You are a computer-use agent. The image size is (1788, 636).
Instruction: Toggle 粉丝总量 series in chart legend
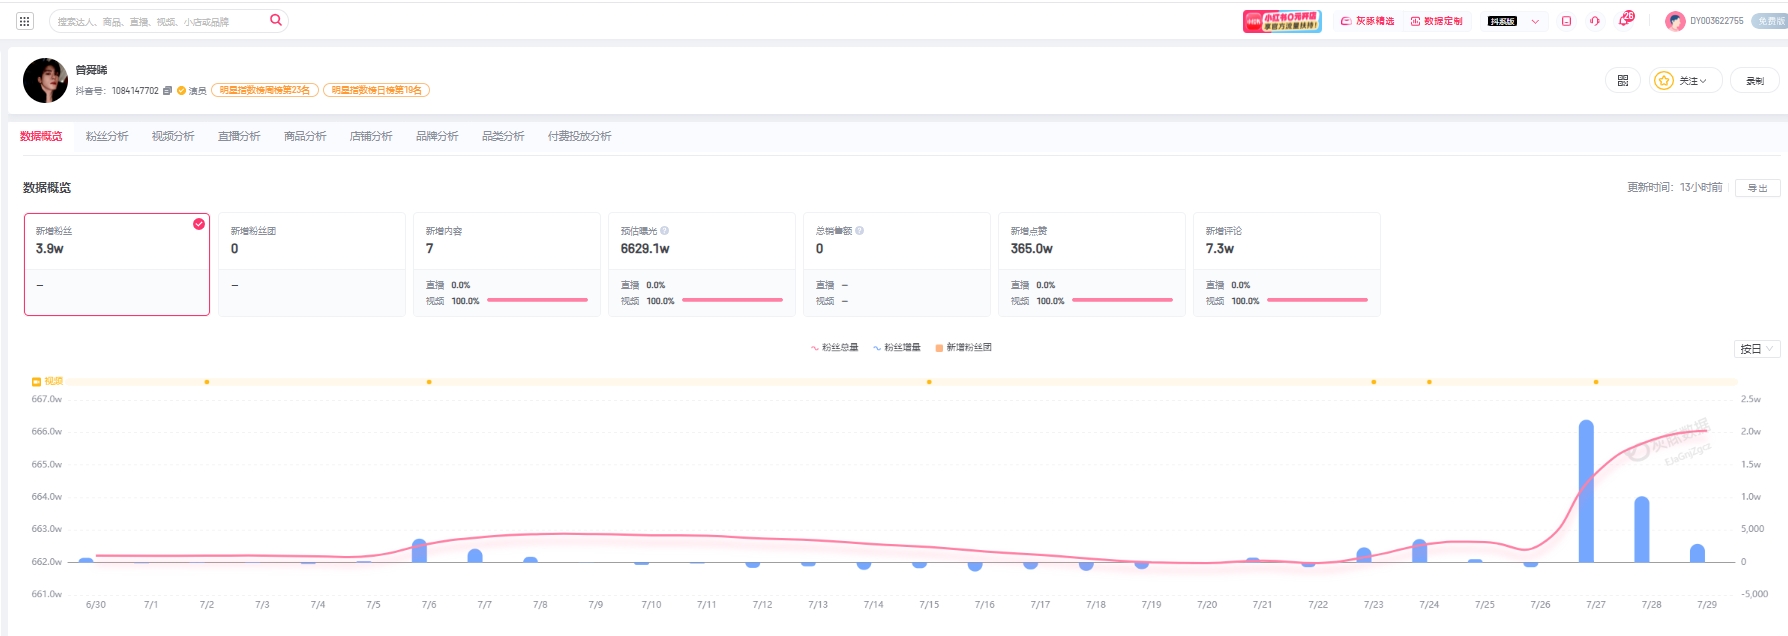[x=834, y=348]
